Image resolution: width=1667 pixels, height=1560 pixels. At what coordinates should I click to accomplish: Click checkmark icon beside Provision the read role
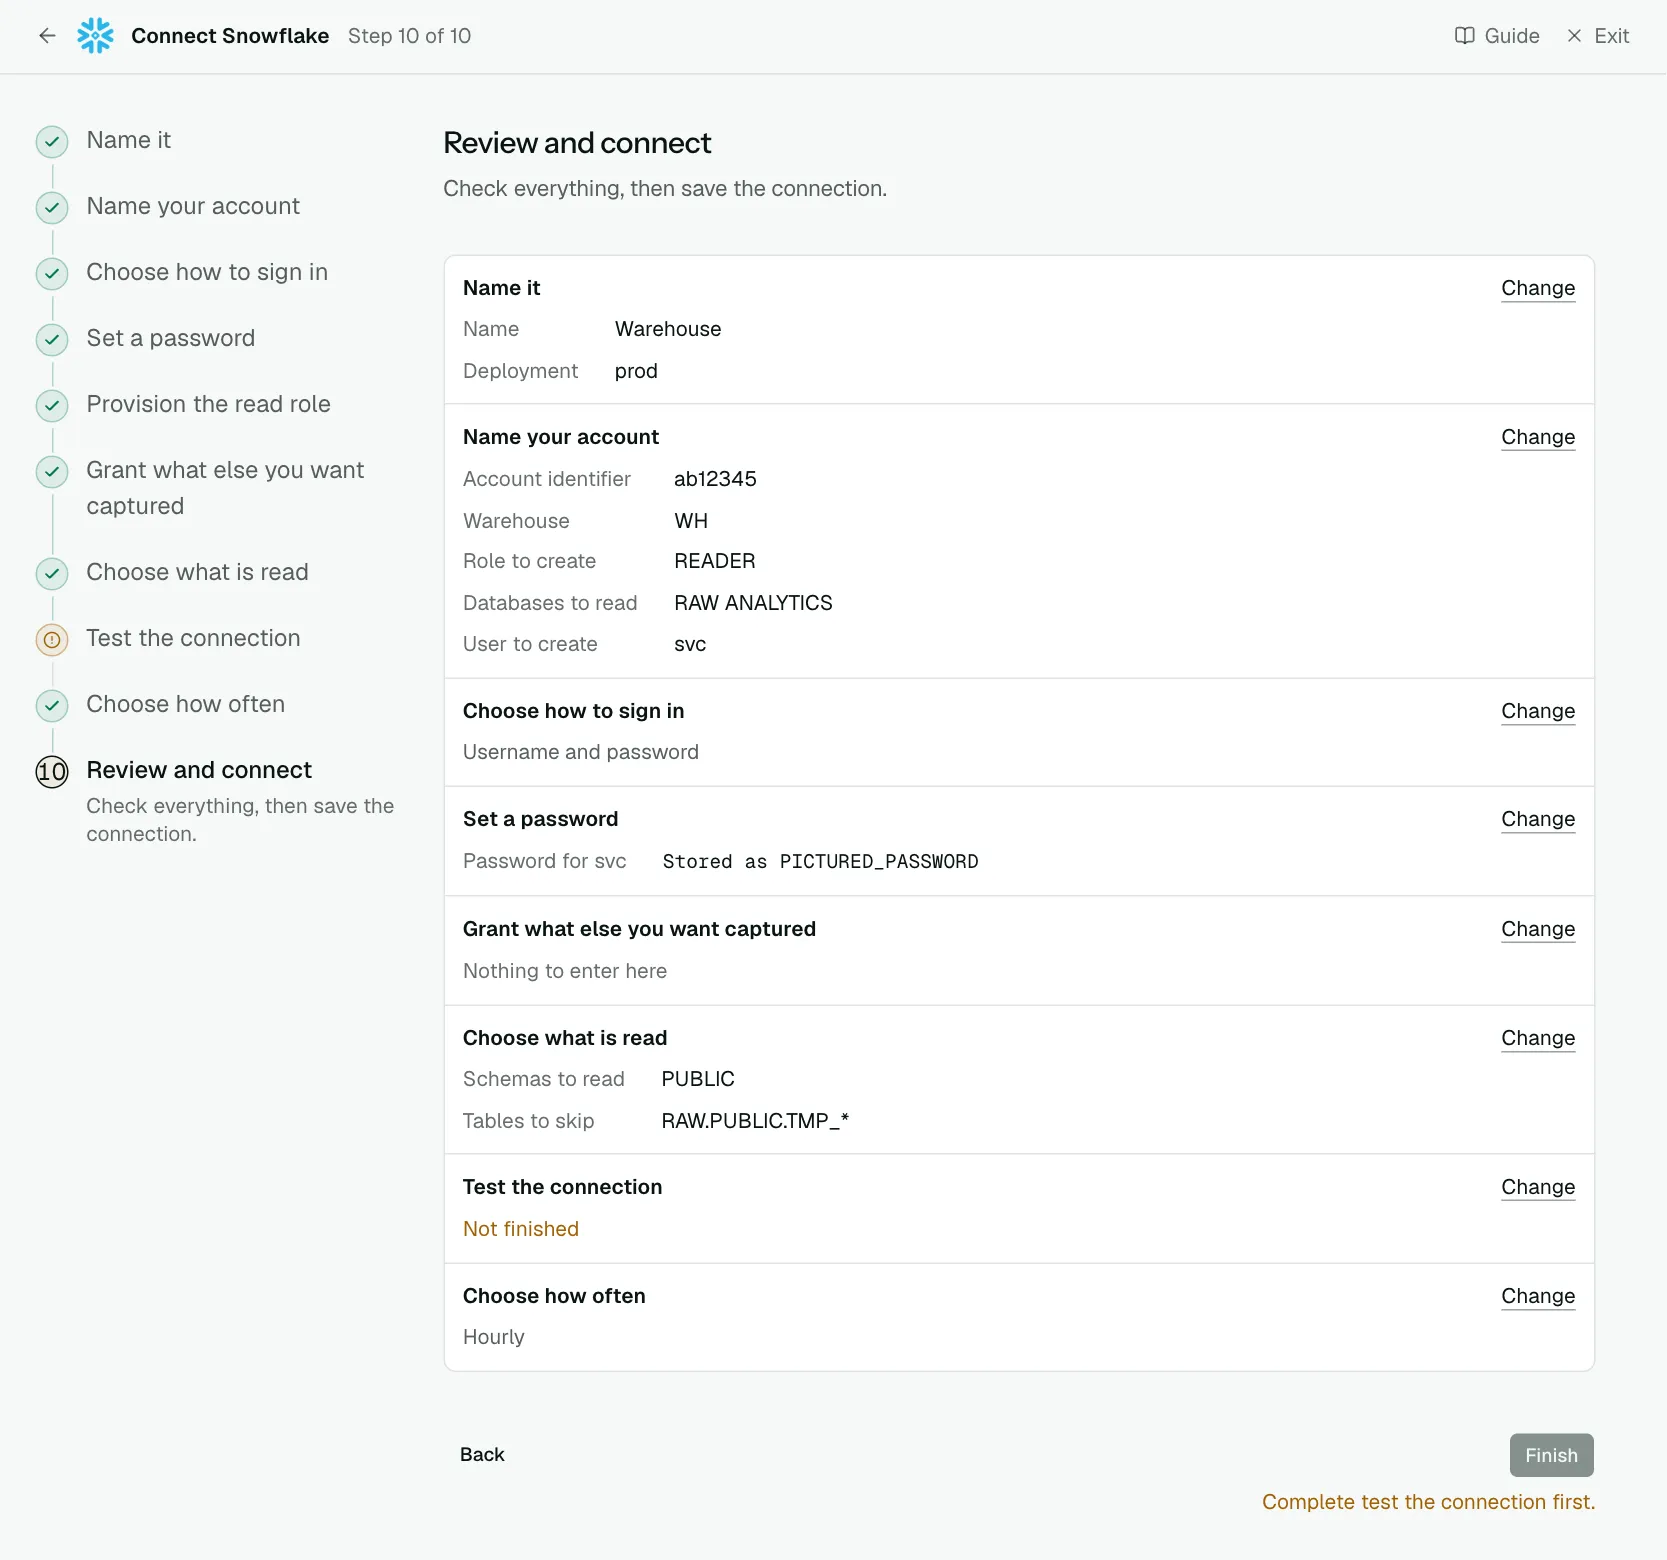[52, 406]
